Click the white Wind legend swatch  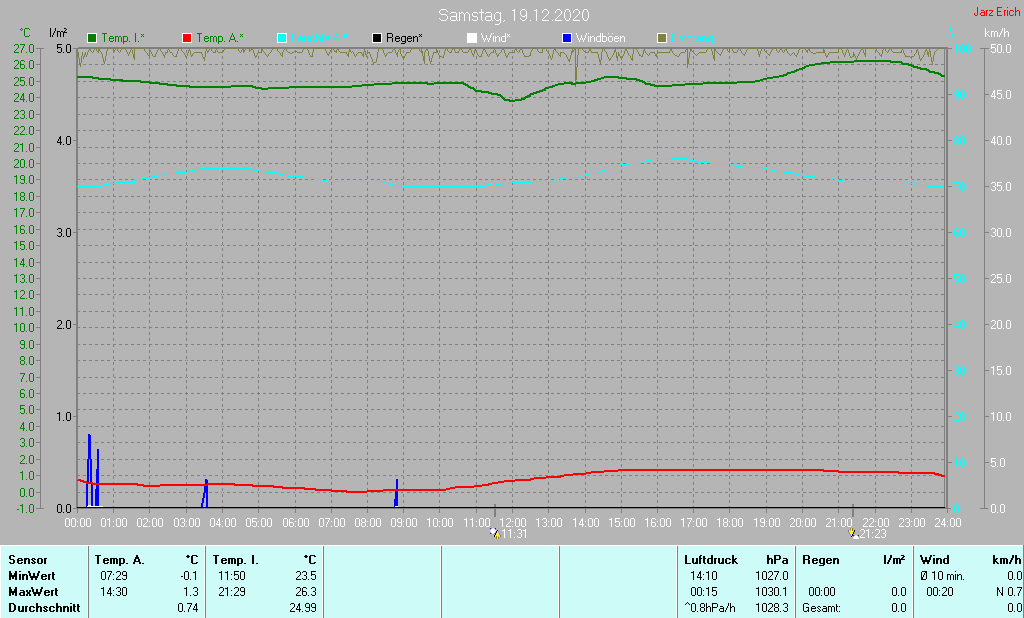(472, 39)
